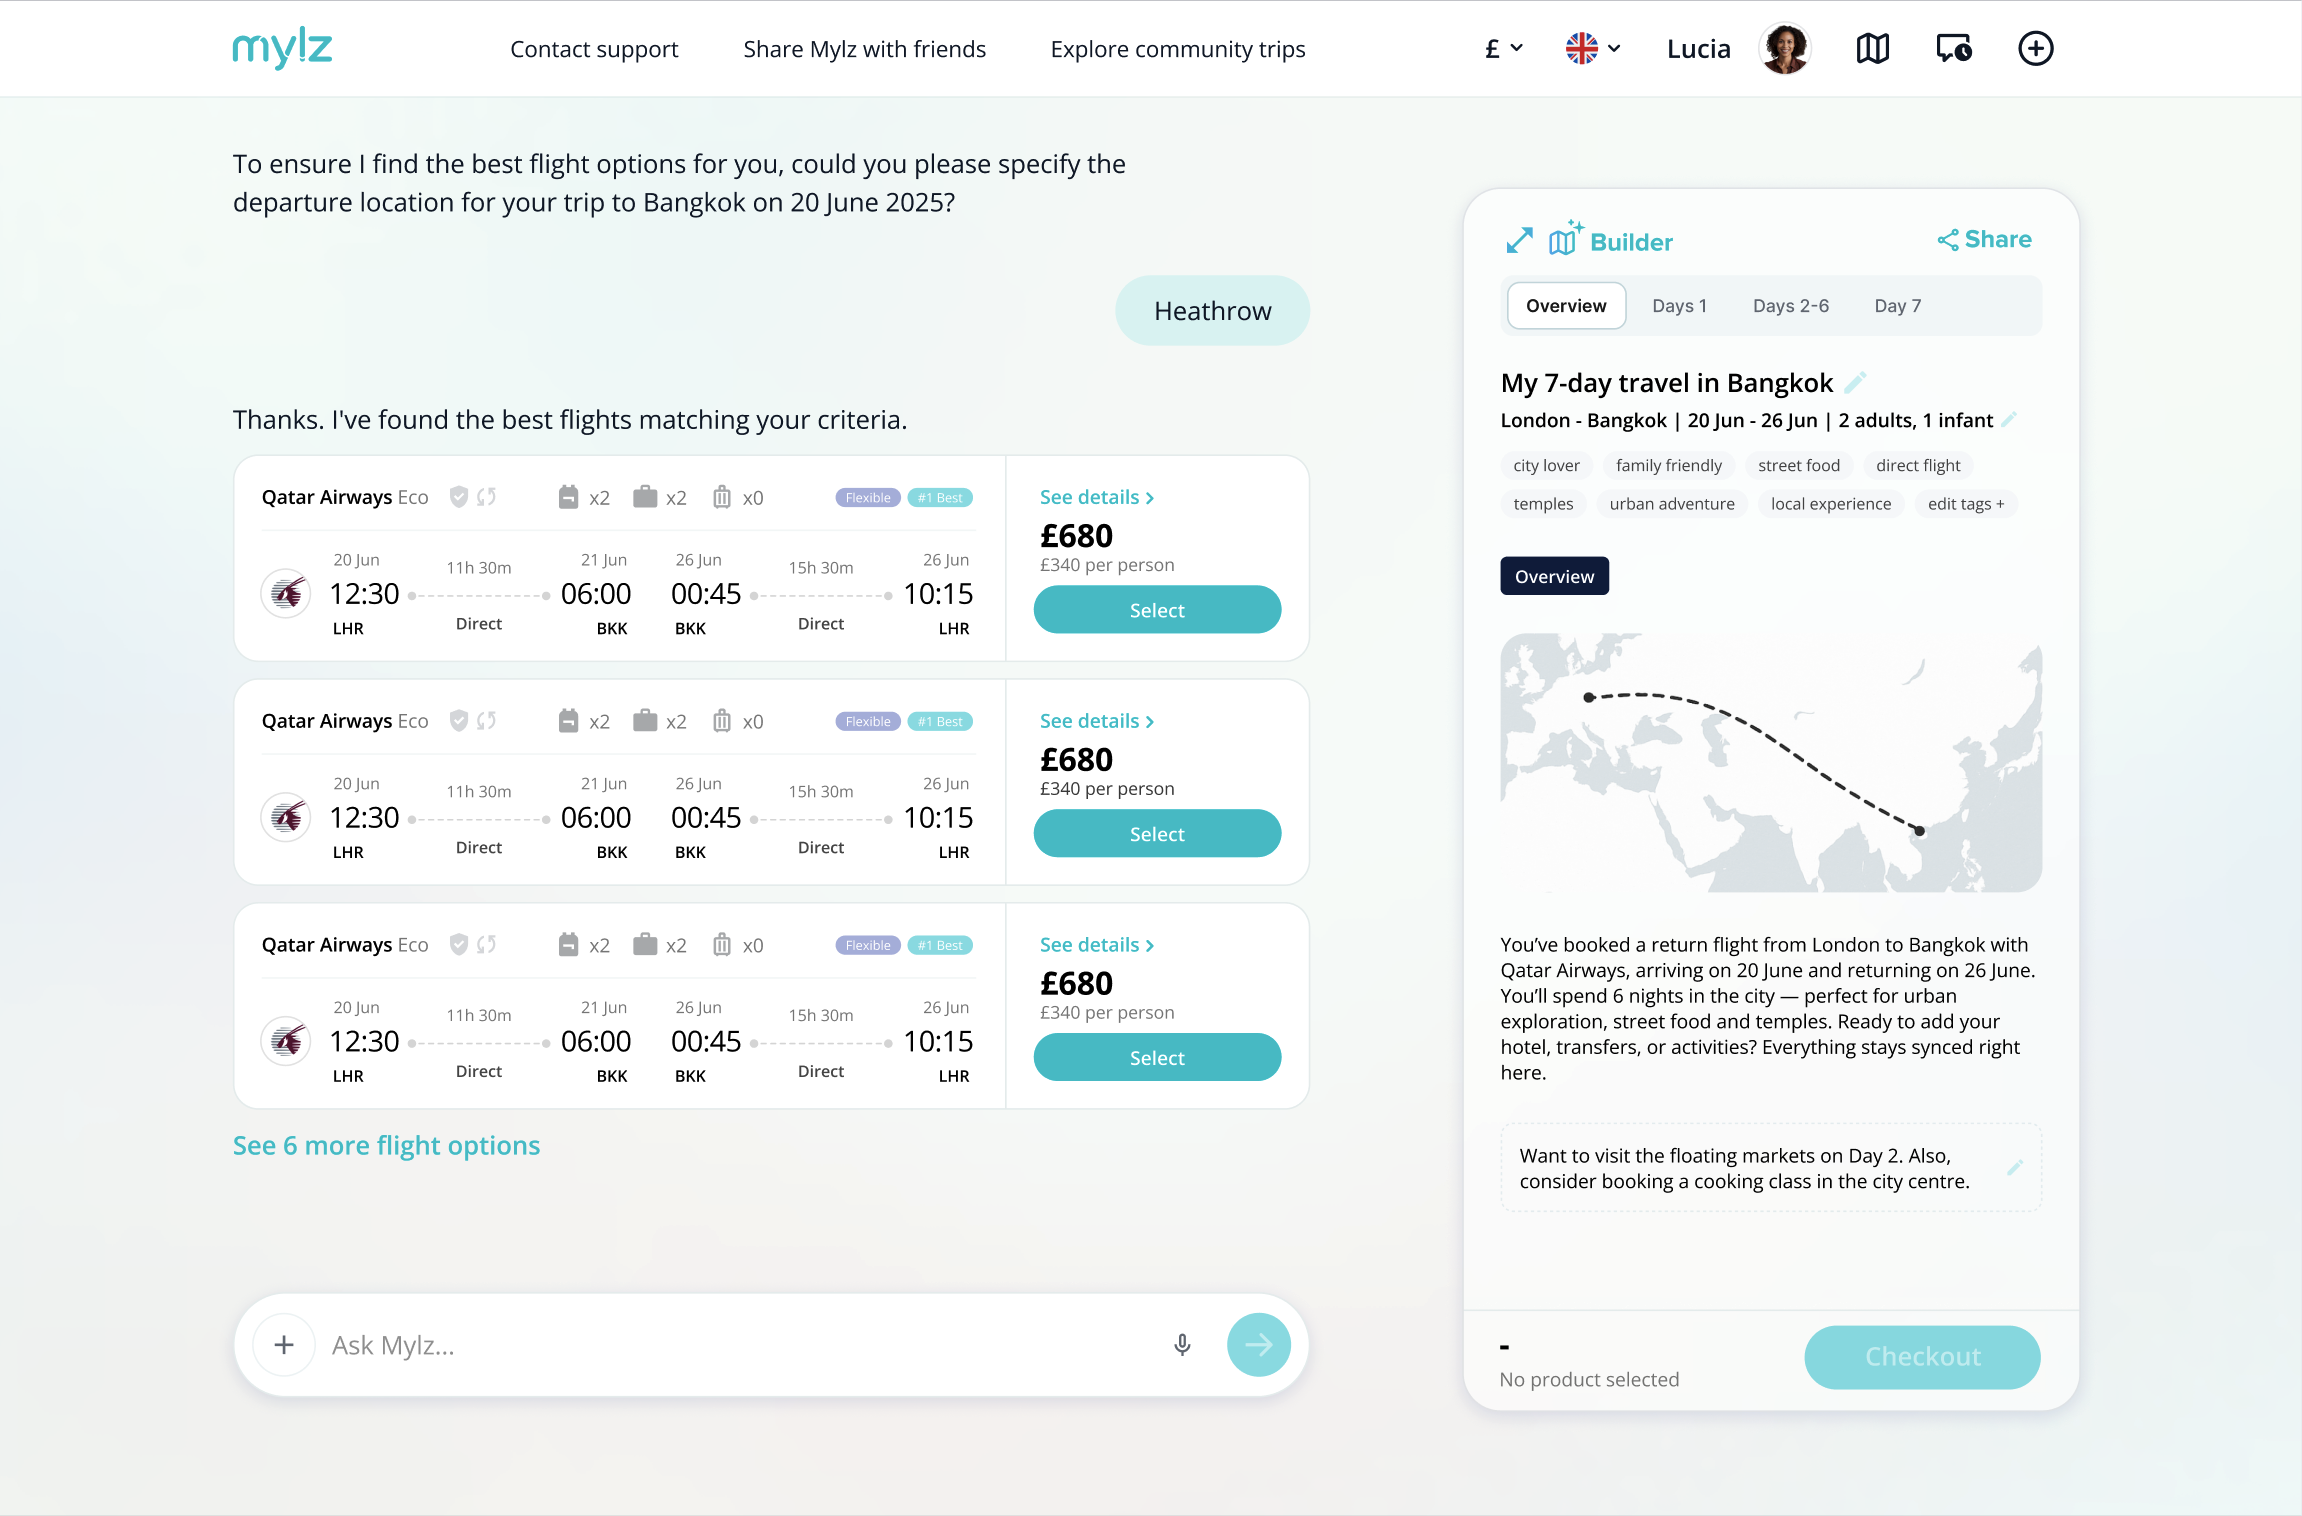Click the new trip plus circle icon

[2035, 48]
